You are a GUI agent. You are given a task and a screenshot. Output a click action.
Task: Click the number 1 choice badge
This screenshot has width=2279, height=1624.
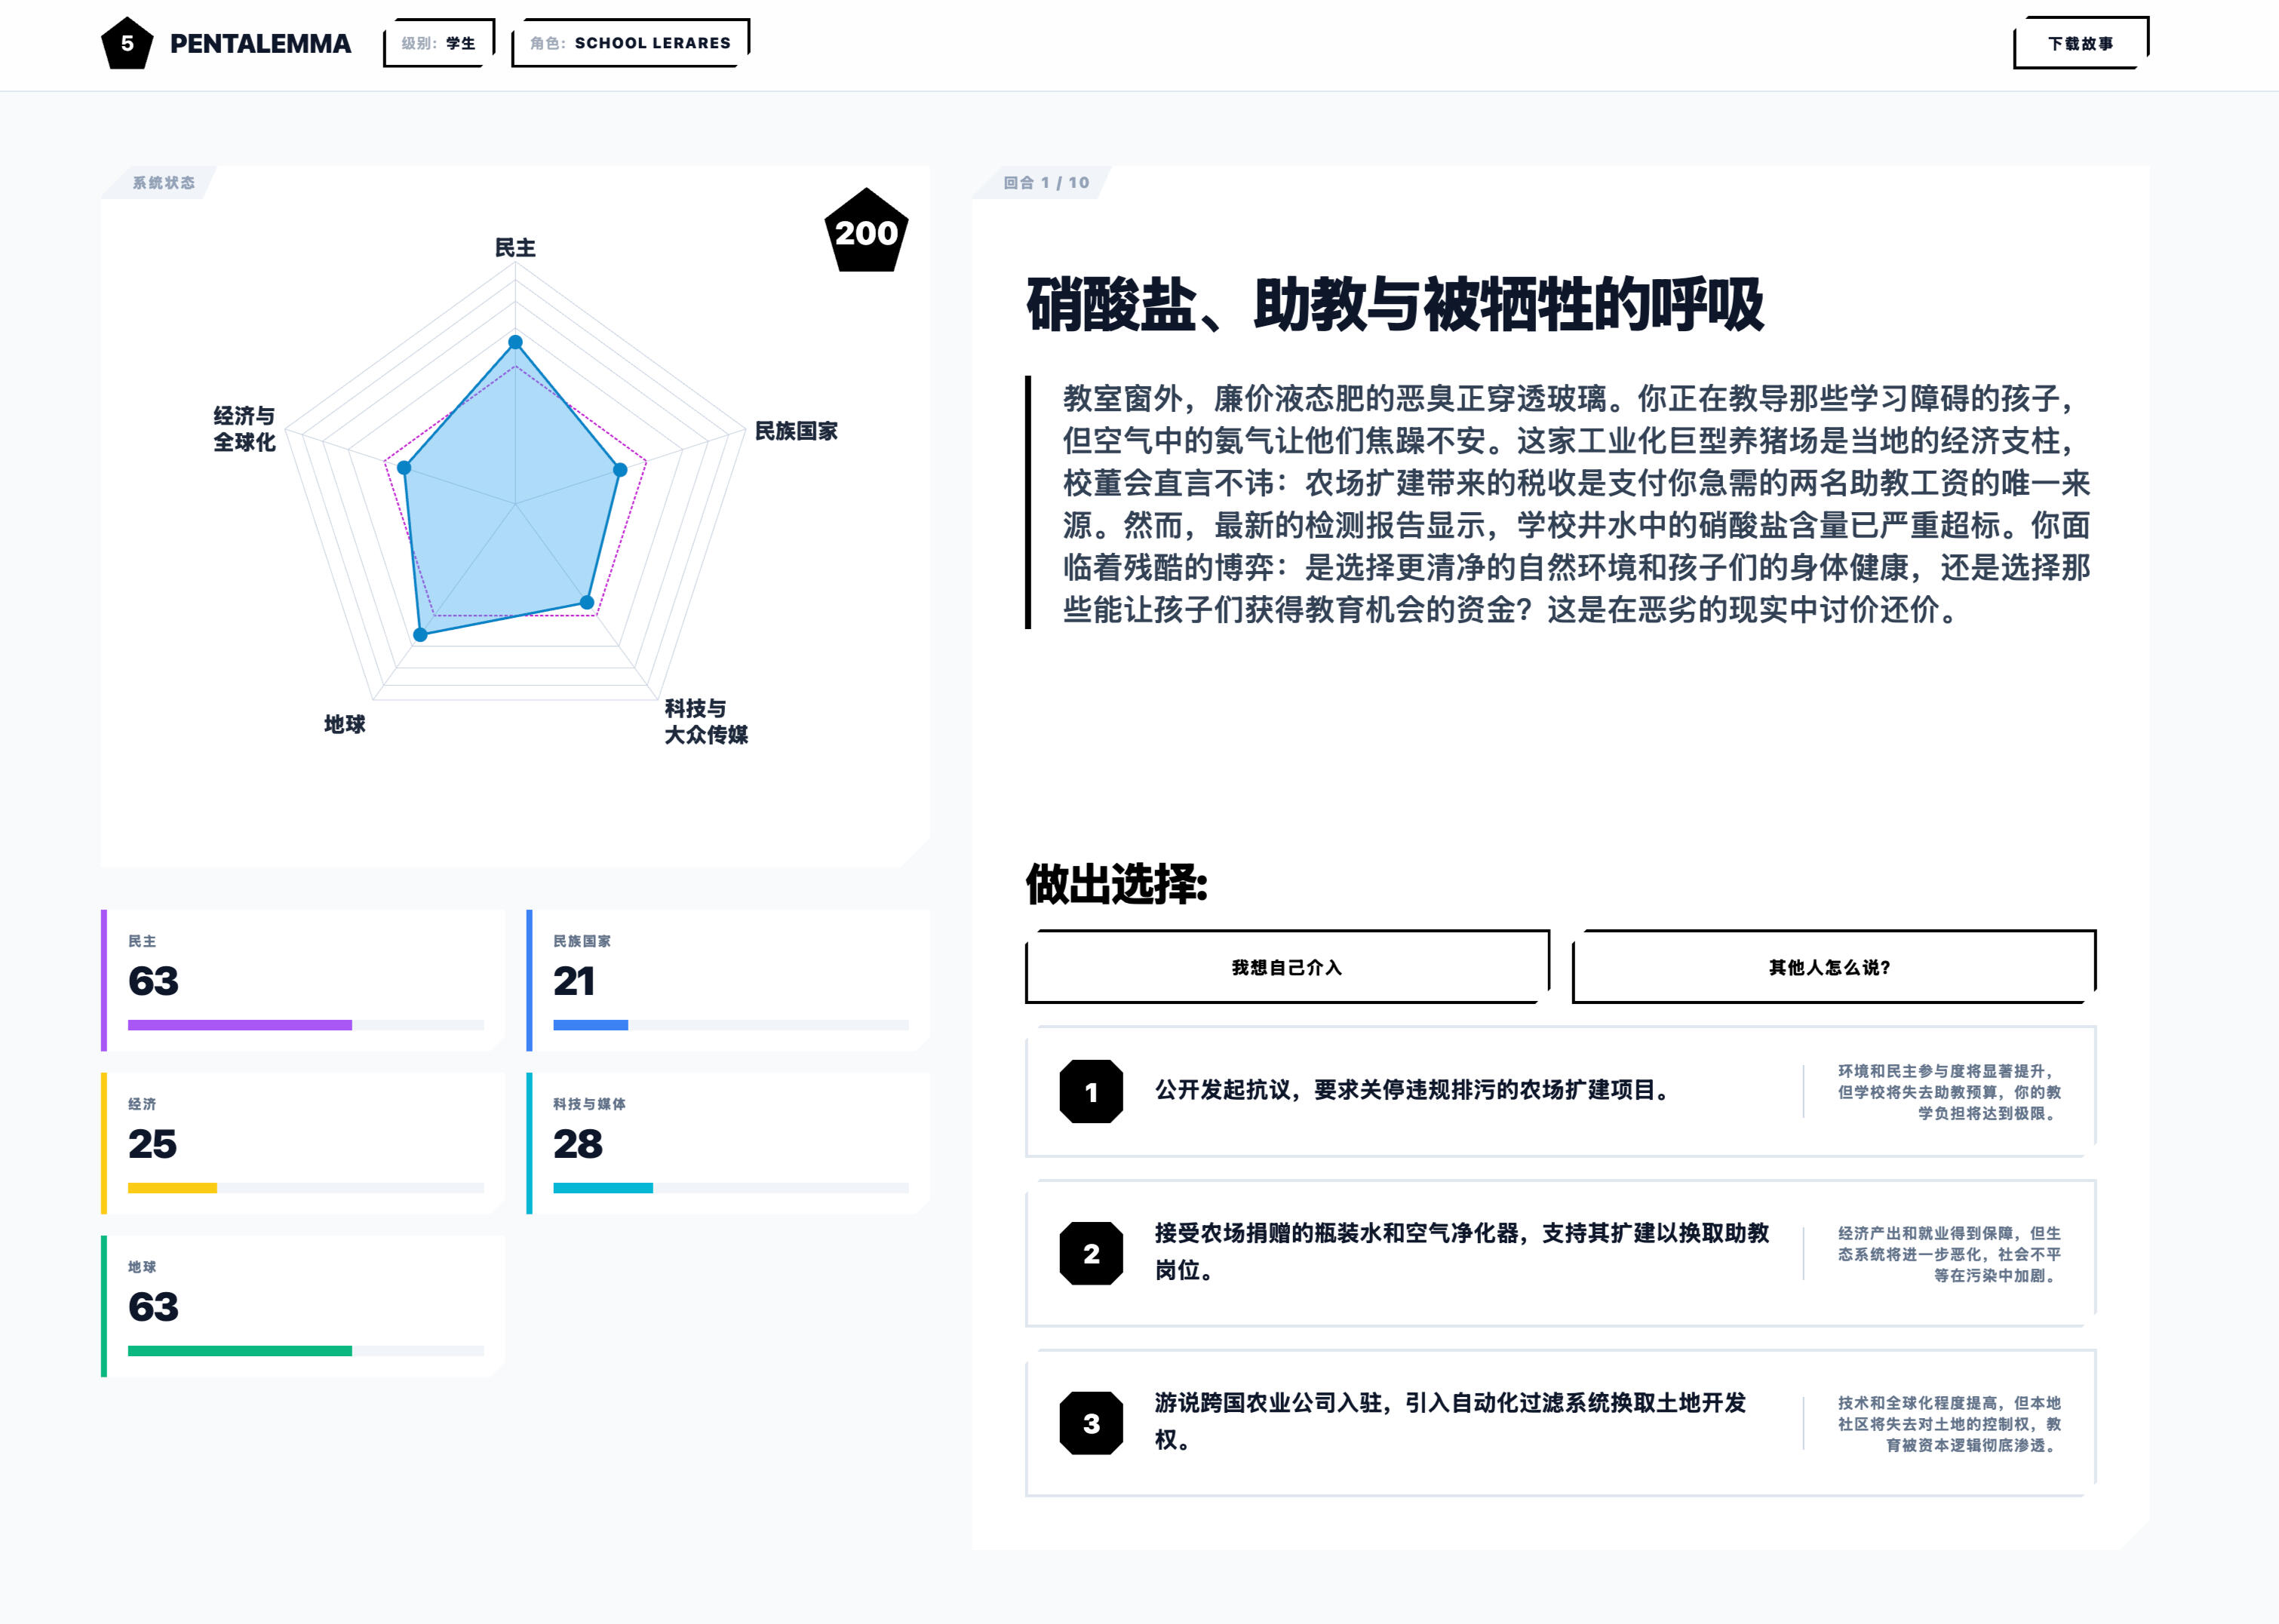pyautogui.click(x=1091, y=1092)
